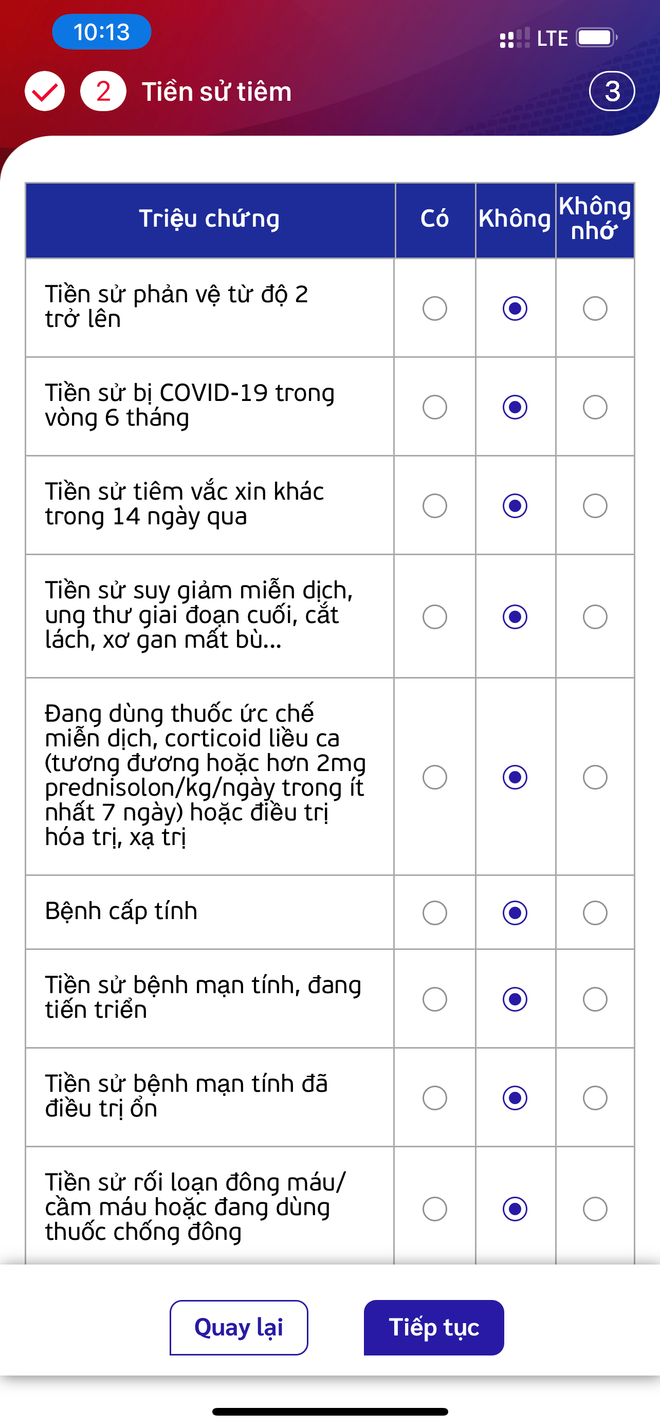Select 'Không nhớ' for tiêm vắc xin khác
Screen dimensions: 660x1428
pyautogui.click(x=594, y=506)
